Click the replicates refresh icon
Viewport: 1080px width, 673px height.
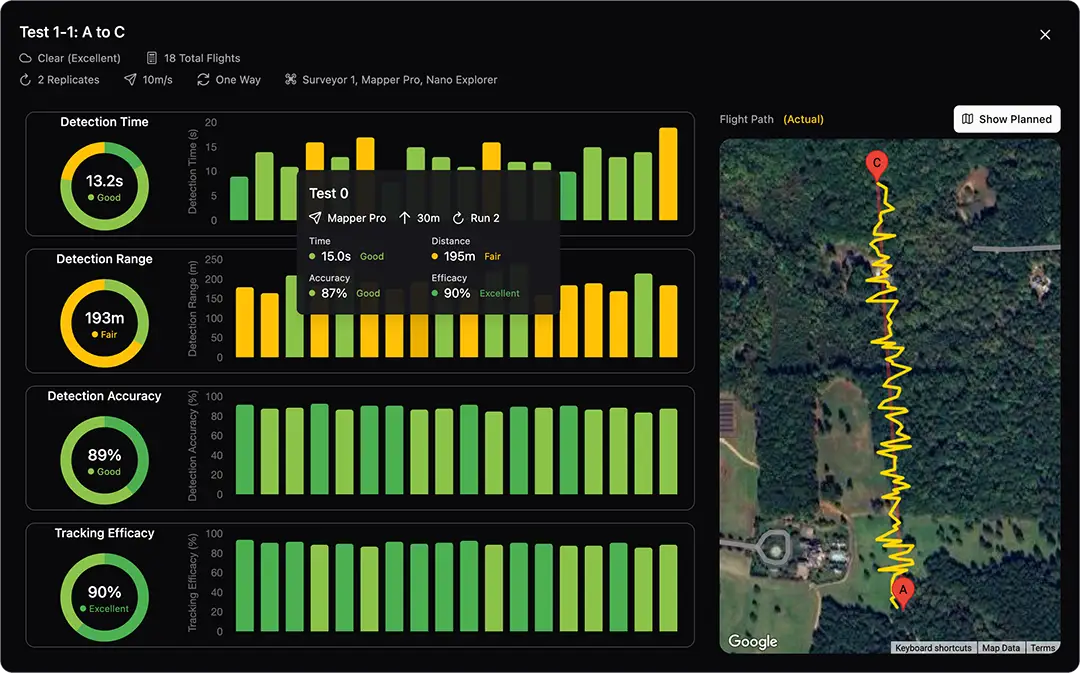[x=26, y=80]
